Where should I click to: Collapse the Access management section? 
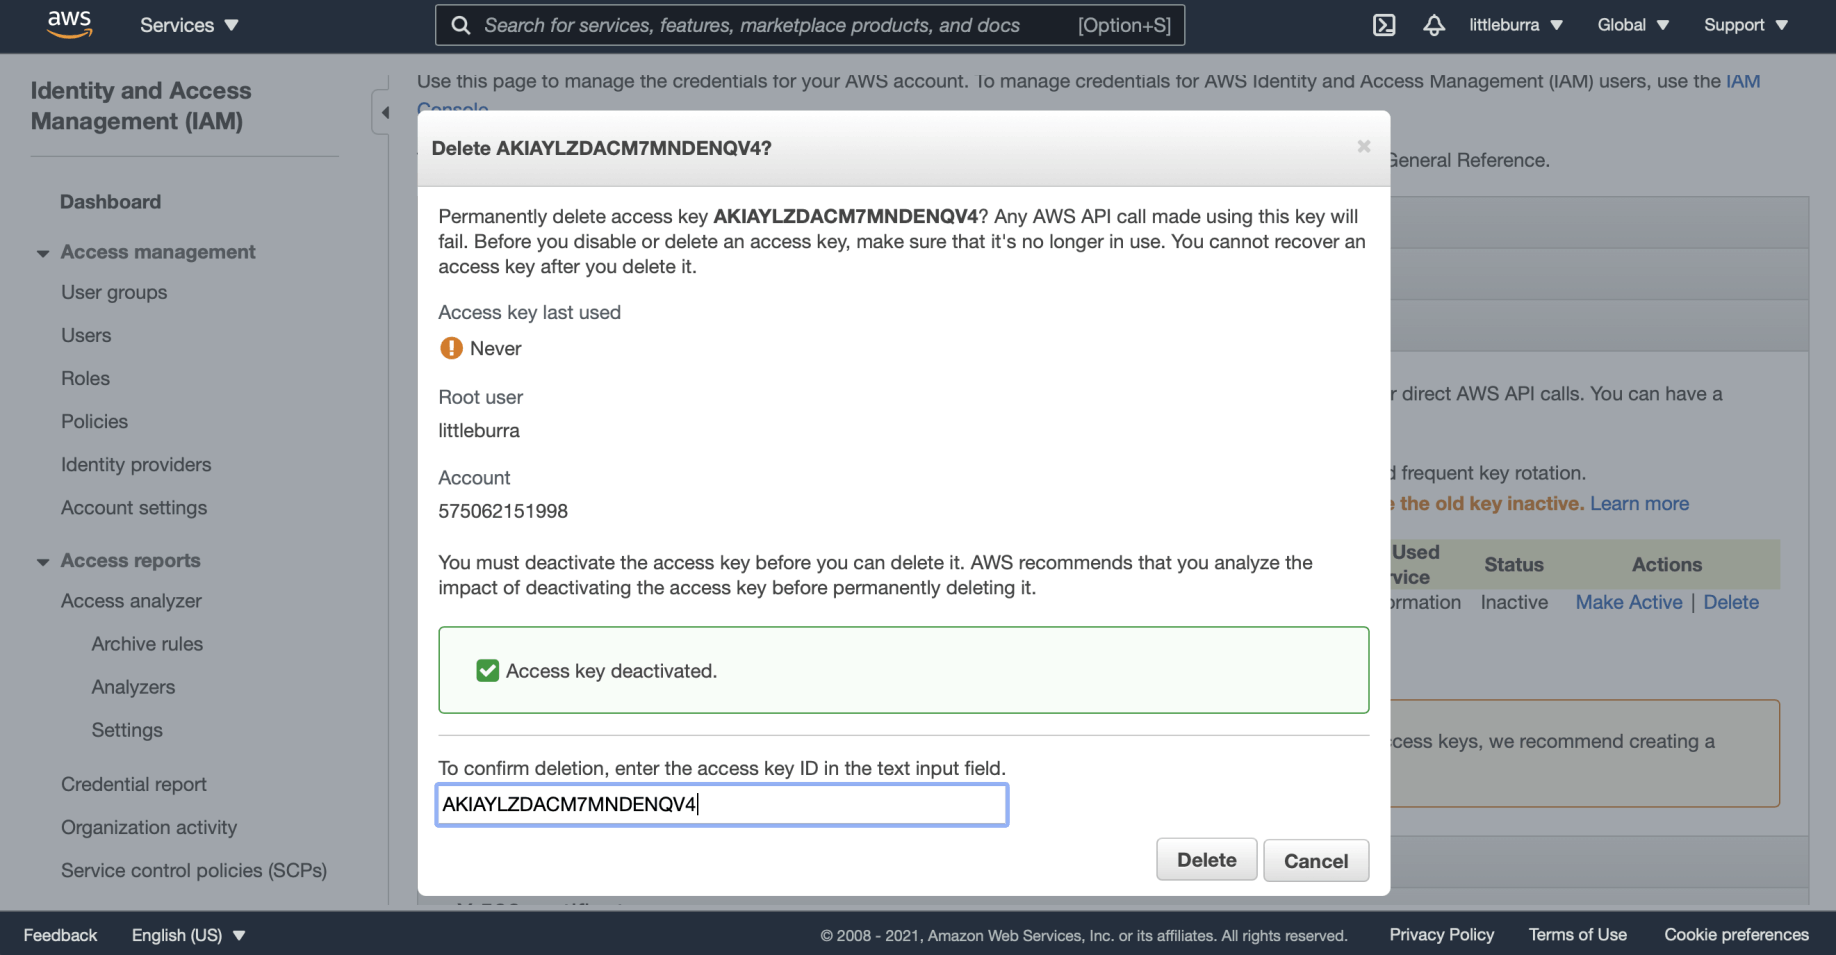43,253
